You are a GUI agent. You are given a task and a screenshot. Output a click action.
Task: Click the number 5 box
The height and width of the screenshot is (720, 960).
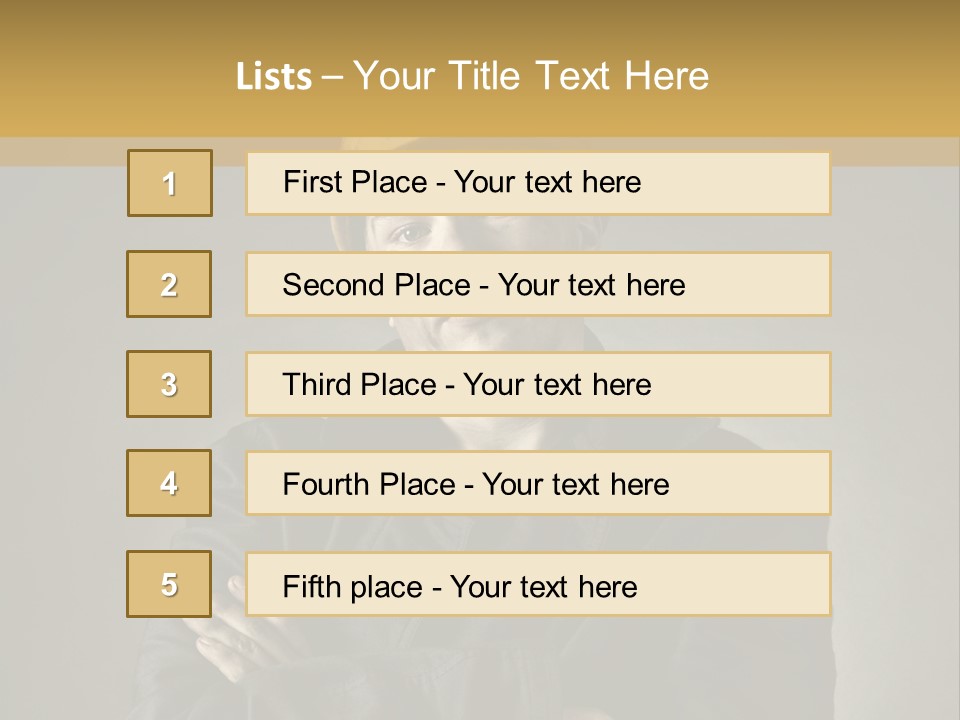tap(169, 584)
